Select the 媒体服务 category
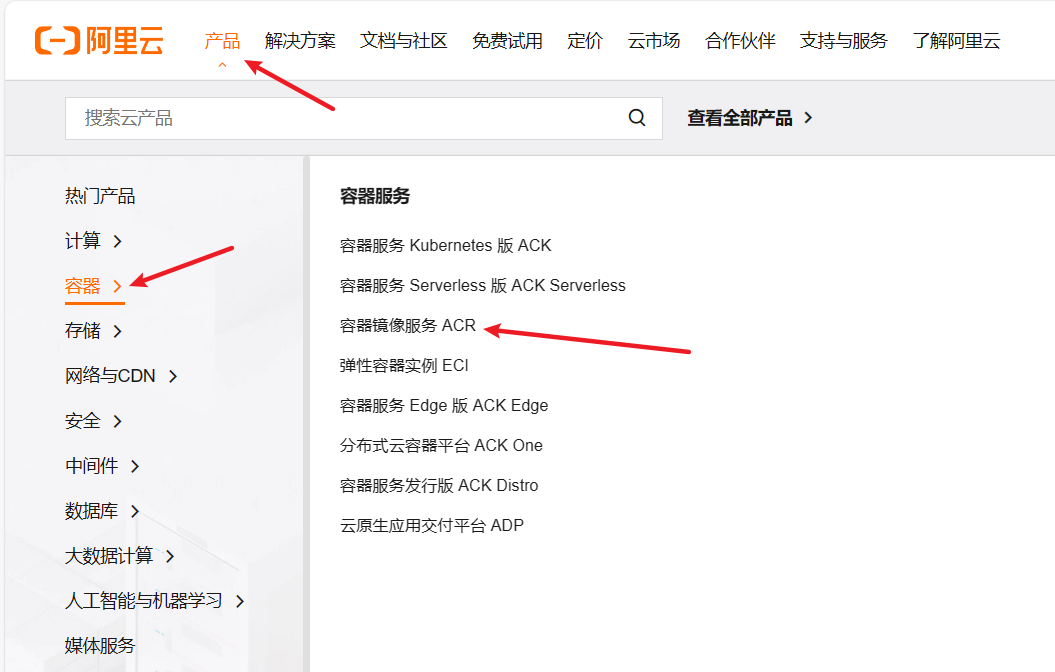The height and width of the screenshot is (672, 1055). coord(100,646)
